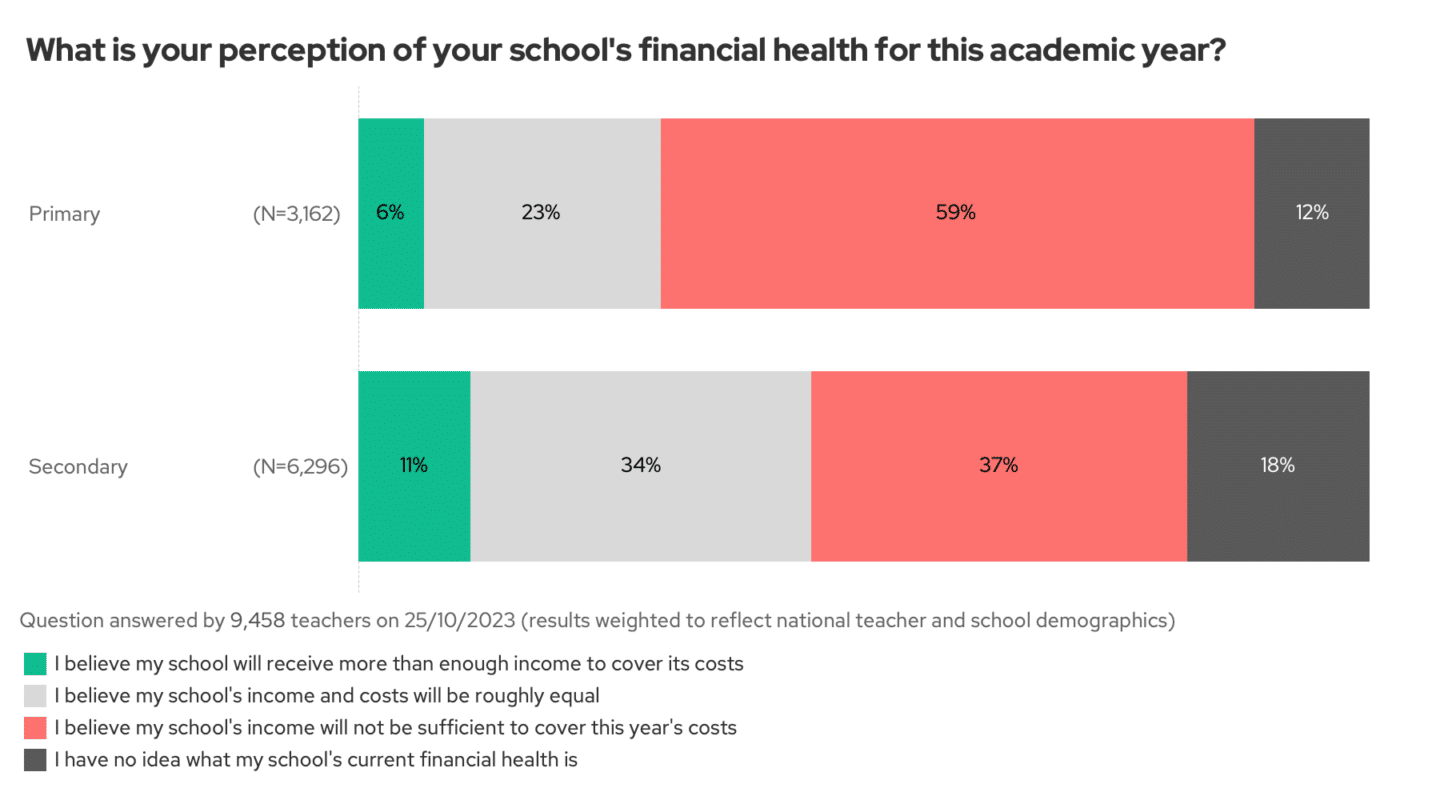Select the Primary 6% green bar segment
This screenshot has width=1440, height=800.
(391, 213)
